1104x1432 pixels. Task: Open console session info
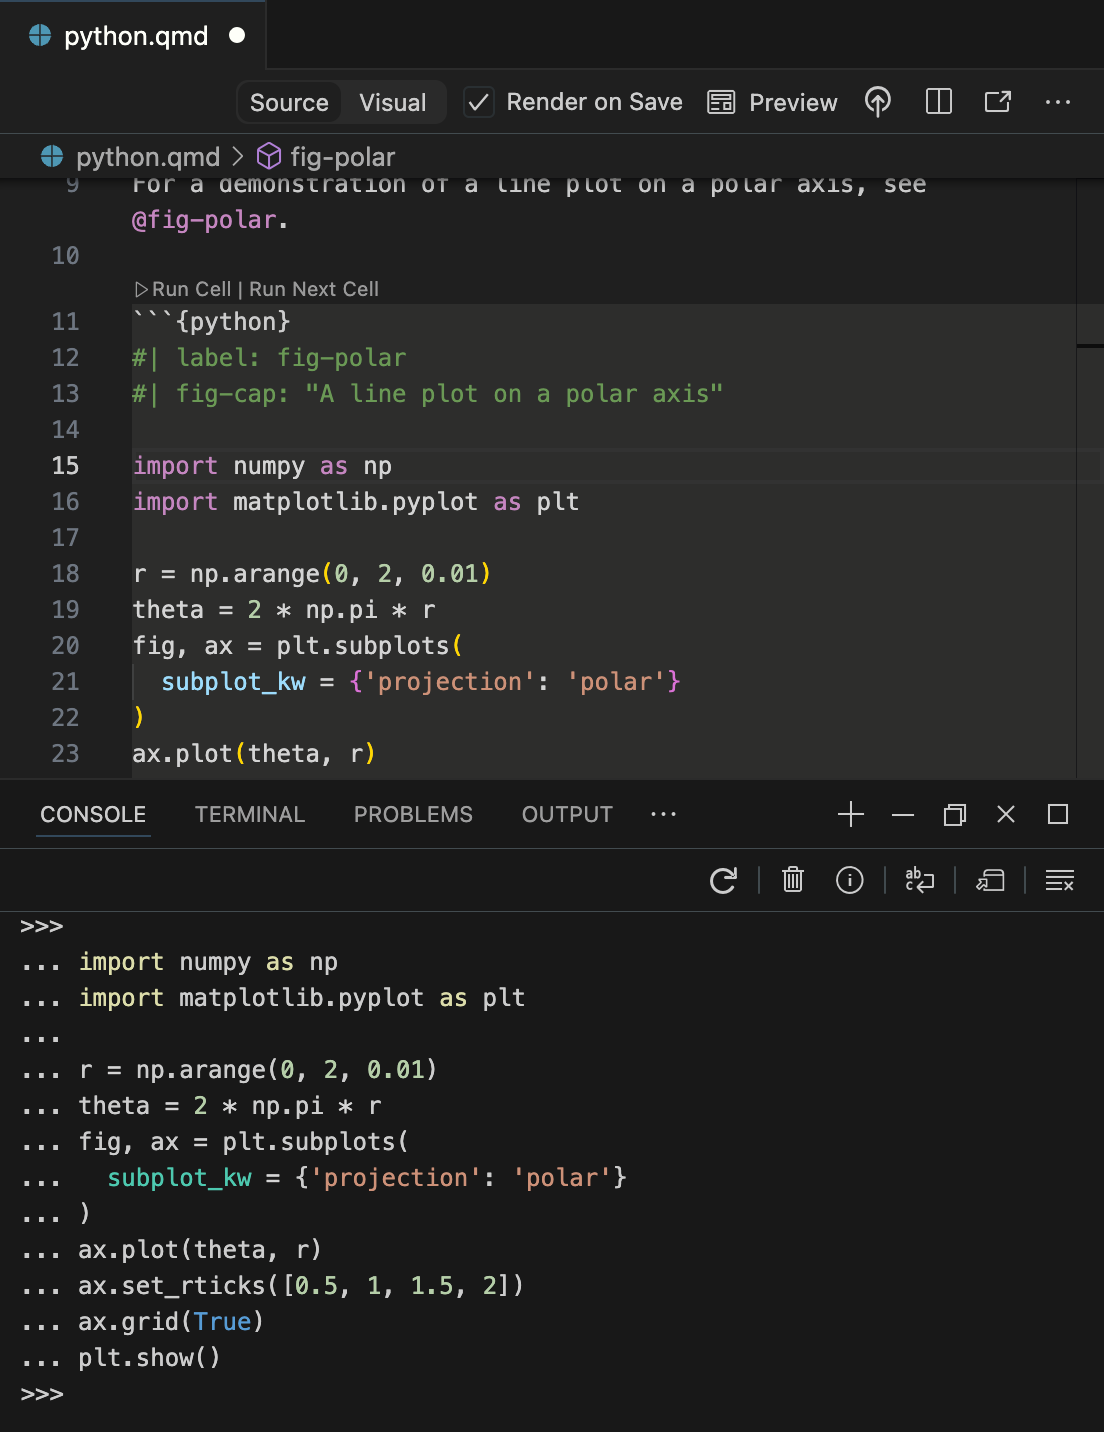tap(849, 880)
